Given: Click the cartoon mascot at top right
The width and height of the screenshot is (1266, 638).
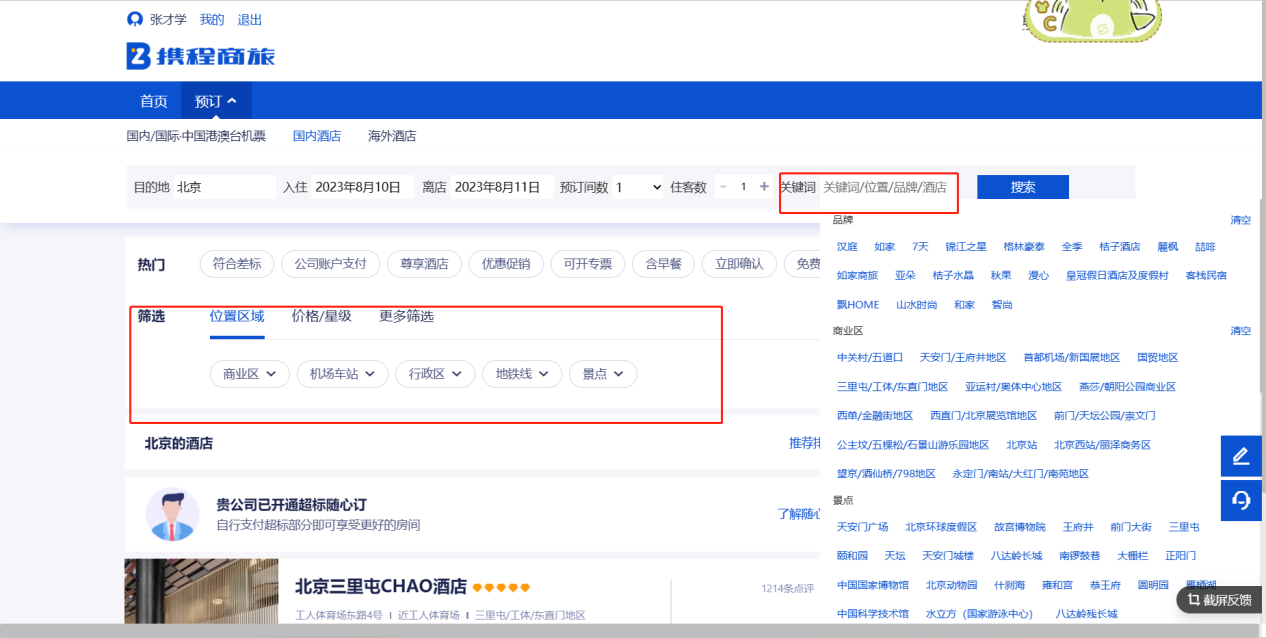Looking at the screenshot, I should tap(1092, 21).
